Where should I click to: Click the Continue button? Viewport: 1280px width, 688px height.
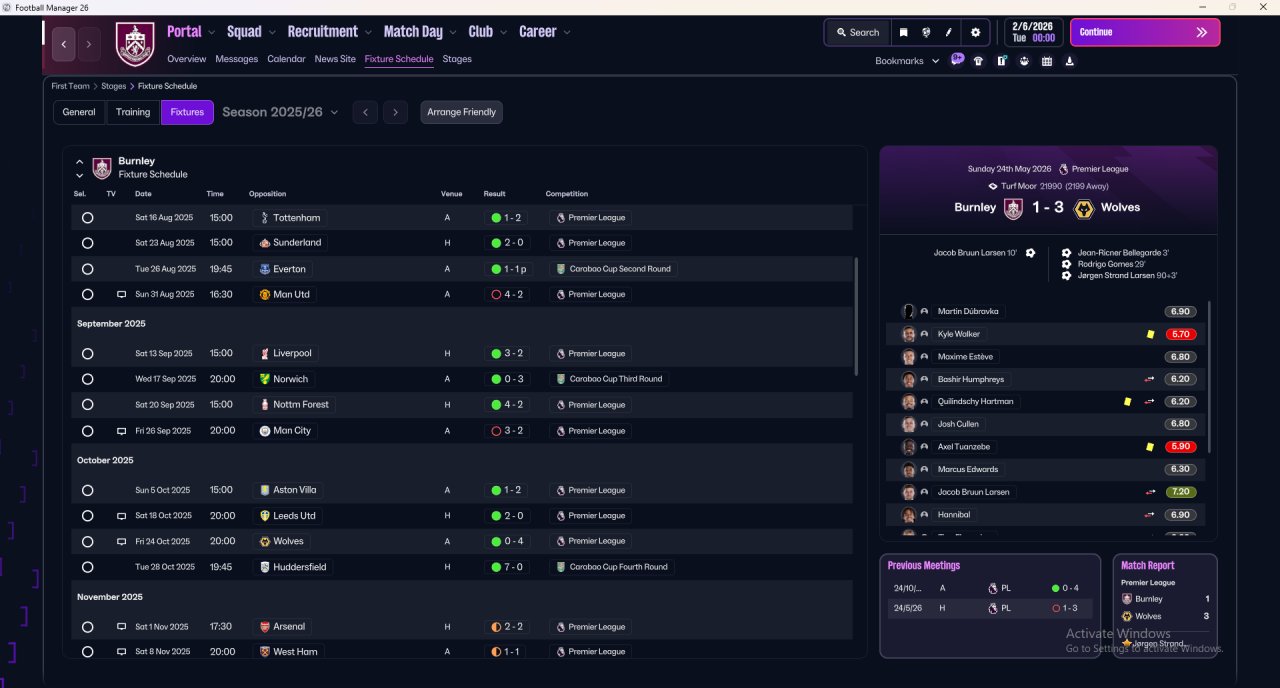pos(1145,32)
